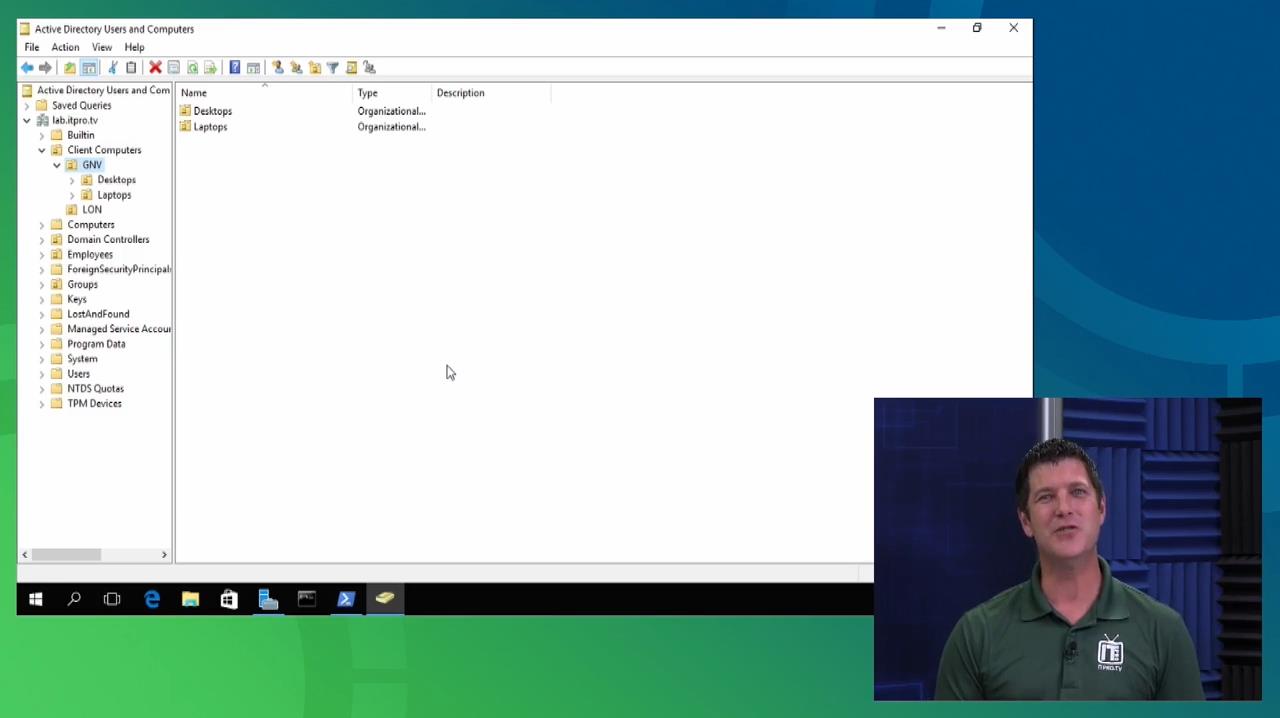Open Task View on the taskbar
Screen dimensions: 1280x718
click(x=112, y=599)
